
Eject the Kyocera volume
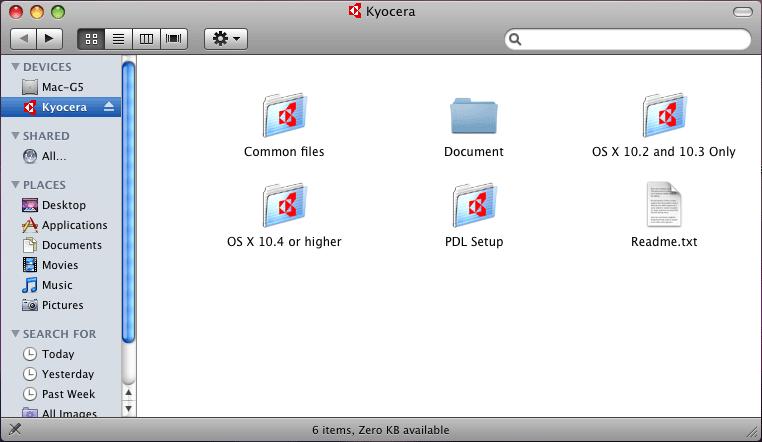(109, 107)
